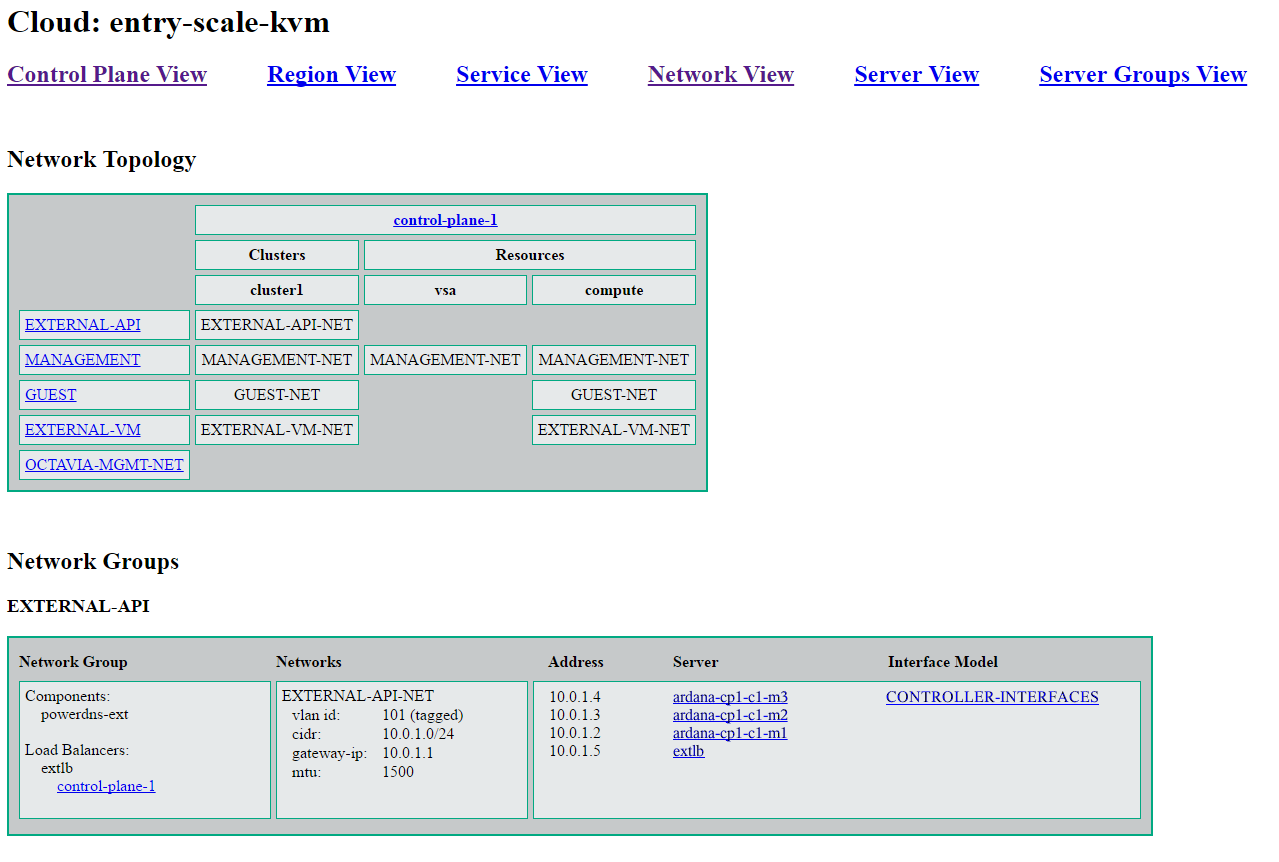Select the MANAGEMENT network group link
This screenshot has height=862, width=1279.
pos(83,360)
